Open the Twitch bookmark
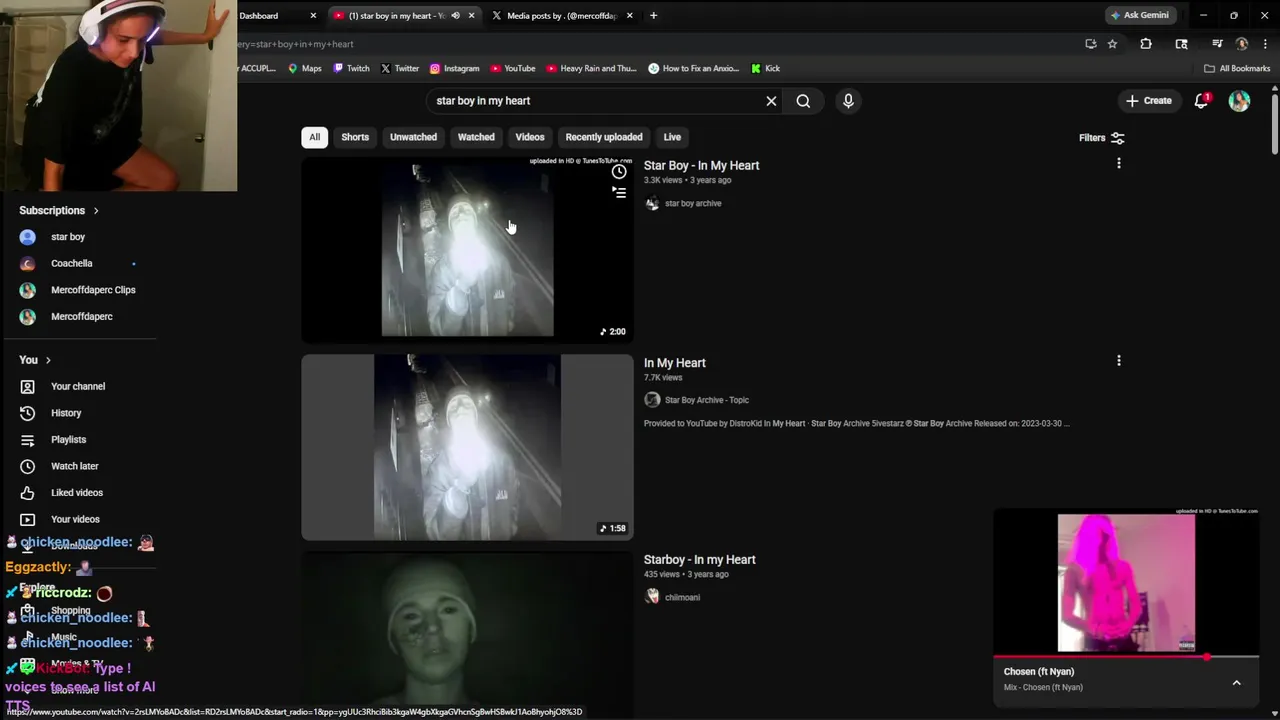The height and width of the screenshot is (720, 1280). point(351,68)
